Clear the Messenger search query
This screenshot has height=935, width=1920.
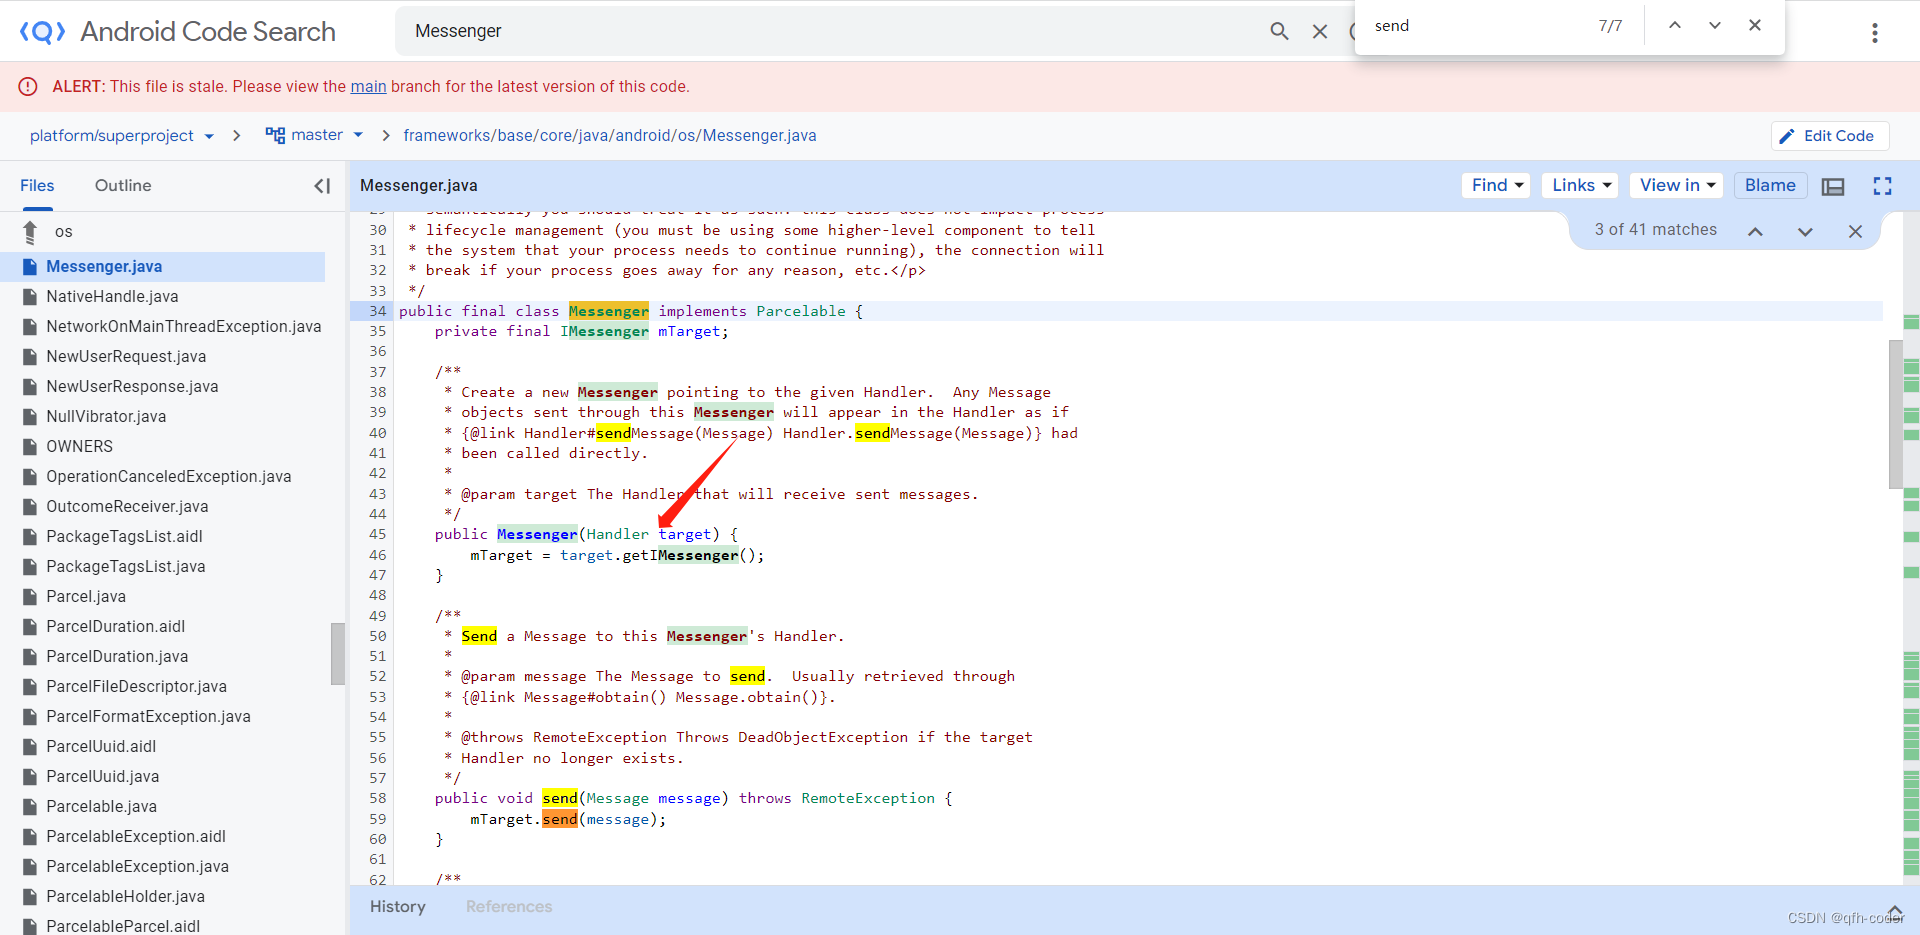point(1320,31)
